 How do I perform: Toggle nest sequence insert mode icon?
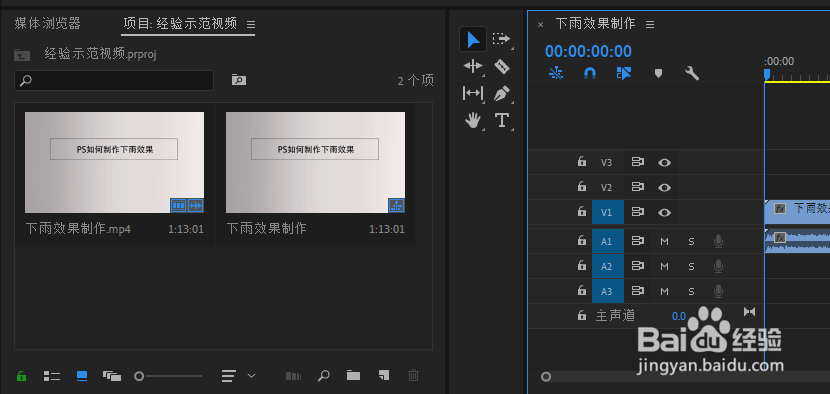[x=556, y=73]
